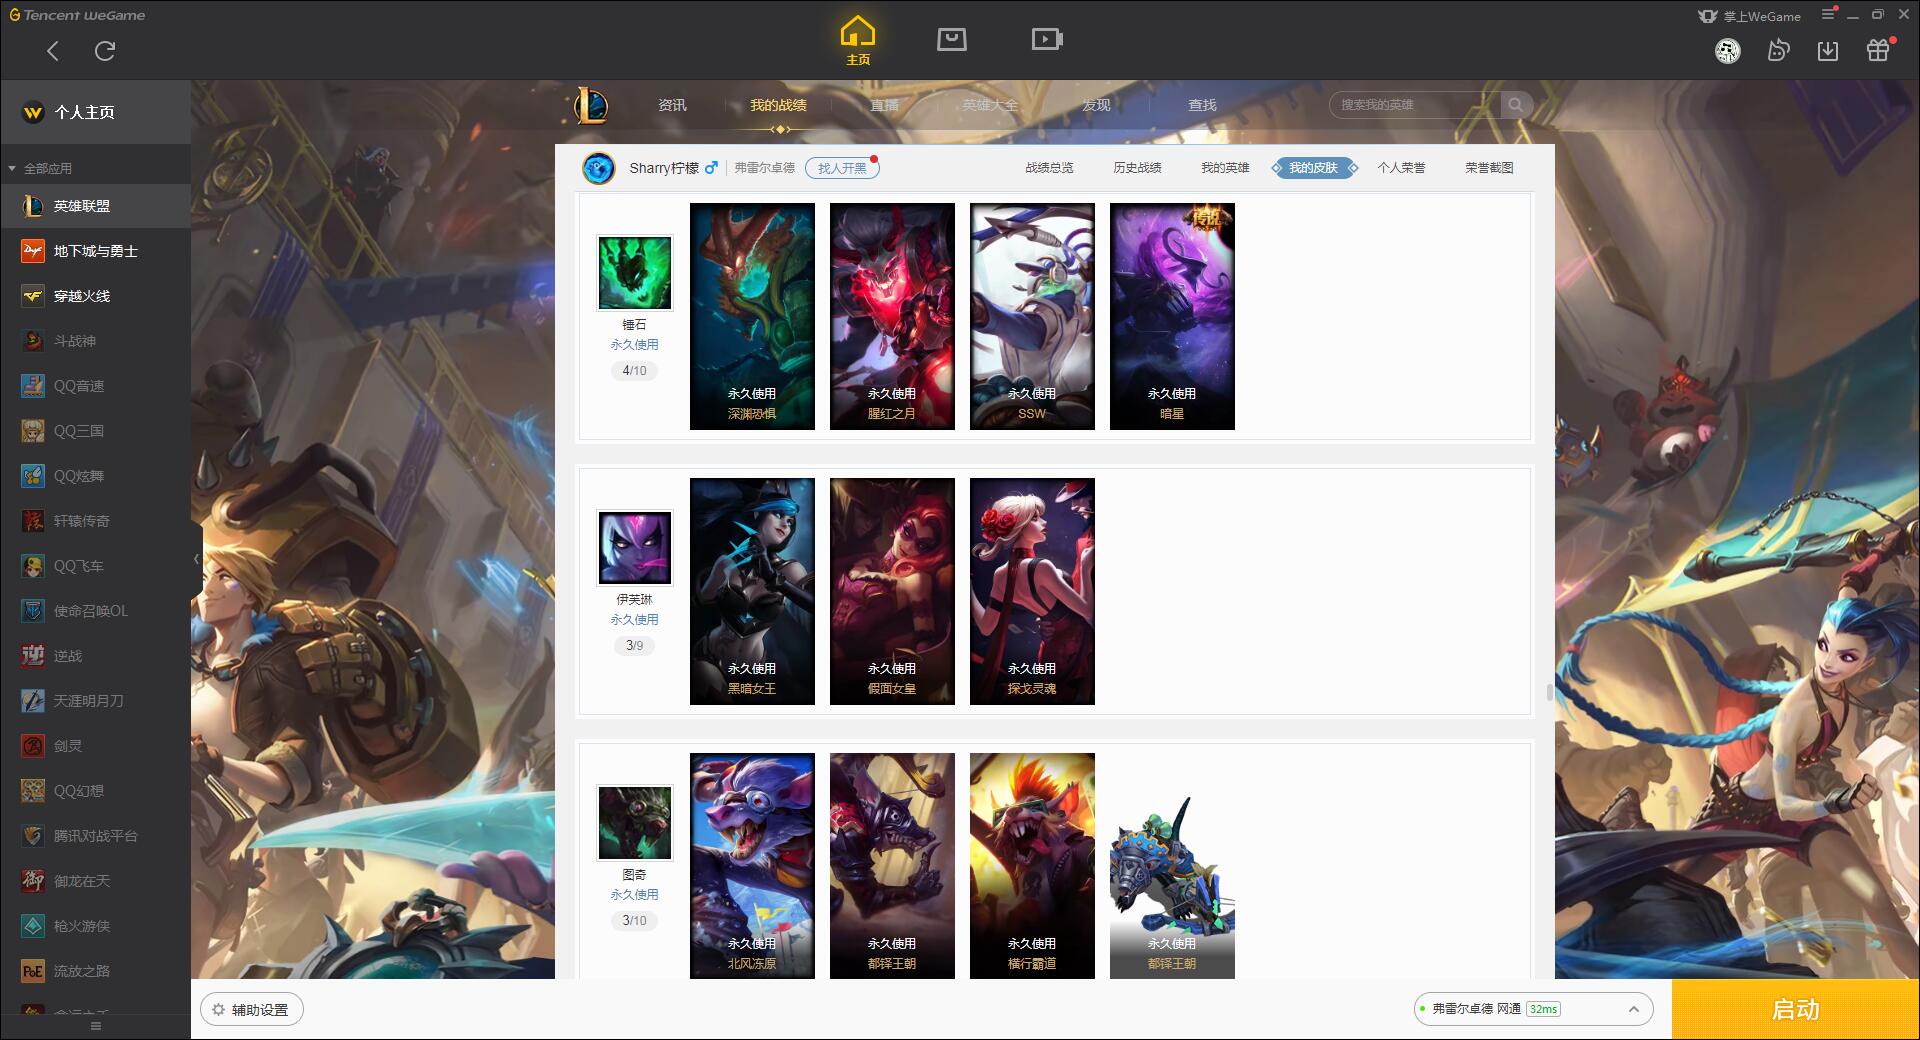The height and width of the screenshot is (1040, 1920).
Task: Open the 暗星 skin thumbnail
Action: (x=1172, y=316)
